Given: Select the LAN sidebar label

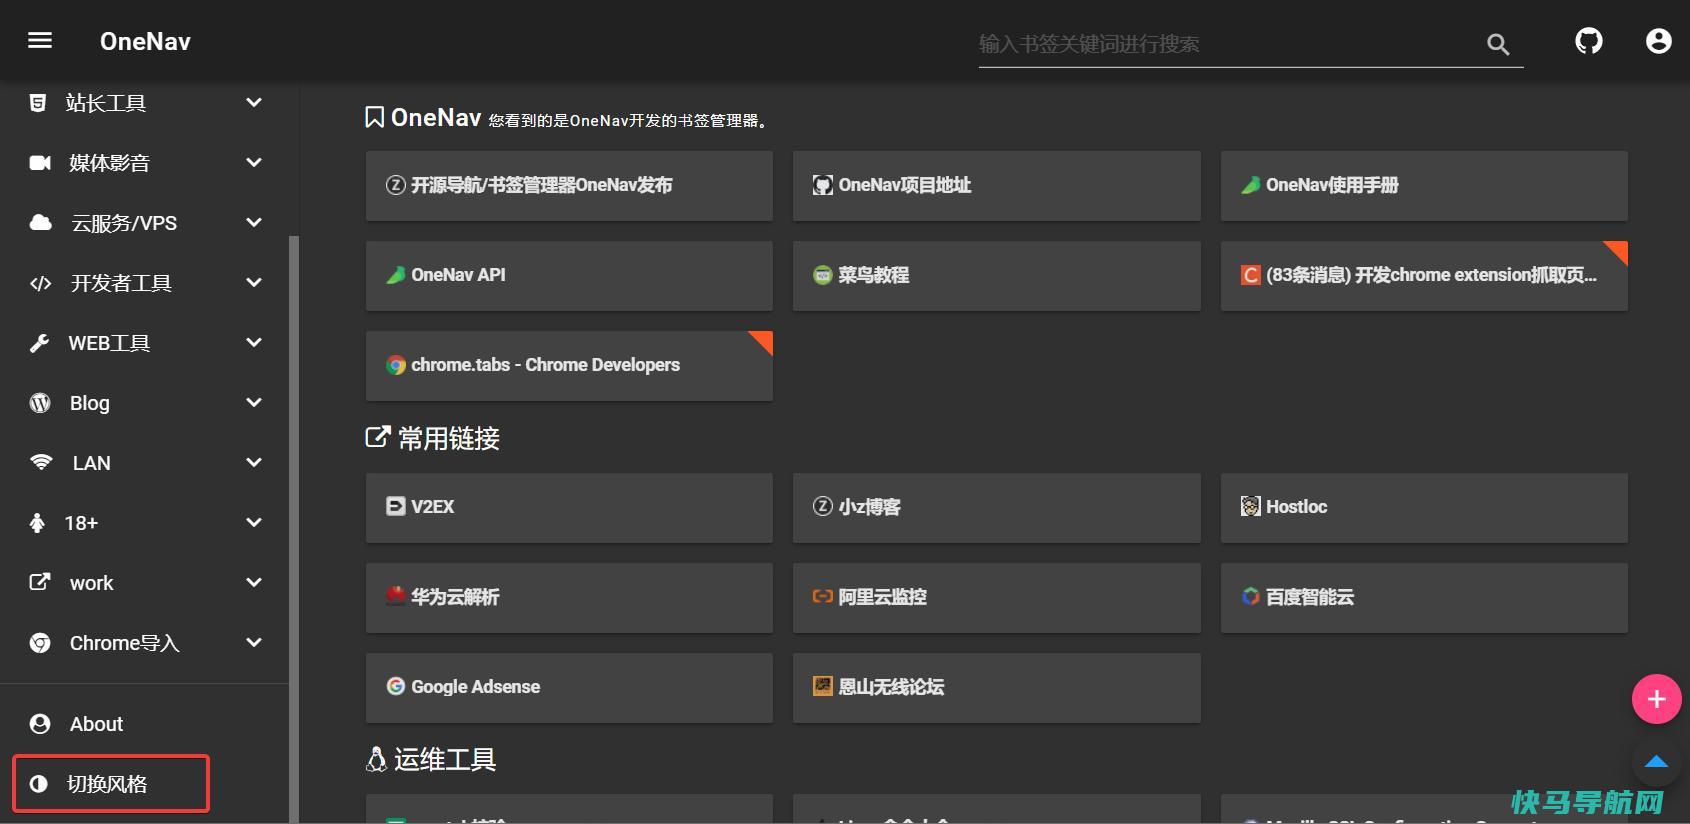Looking at the screenshot, I should pos(92,463).
